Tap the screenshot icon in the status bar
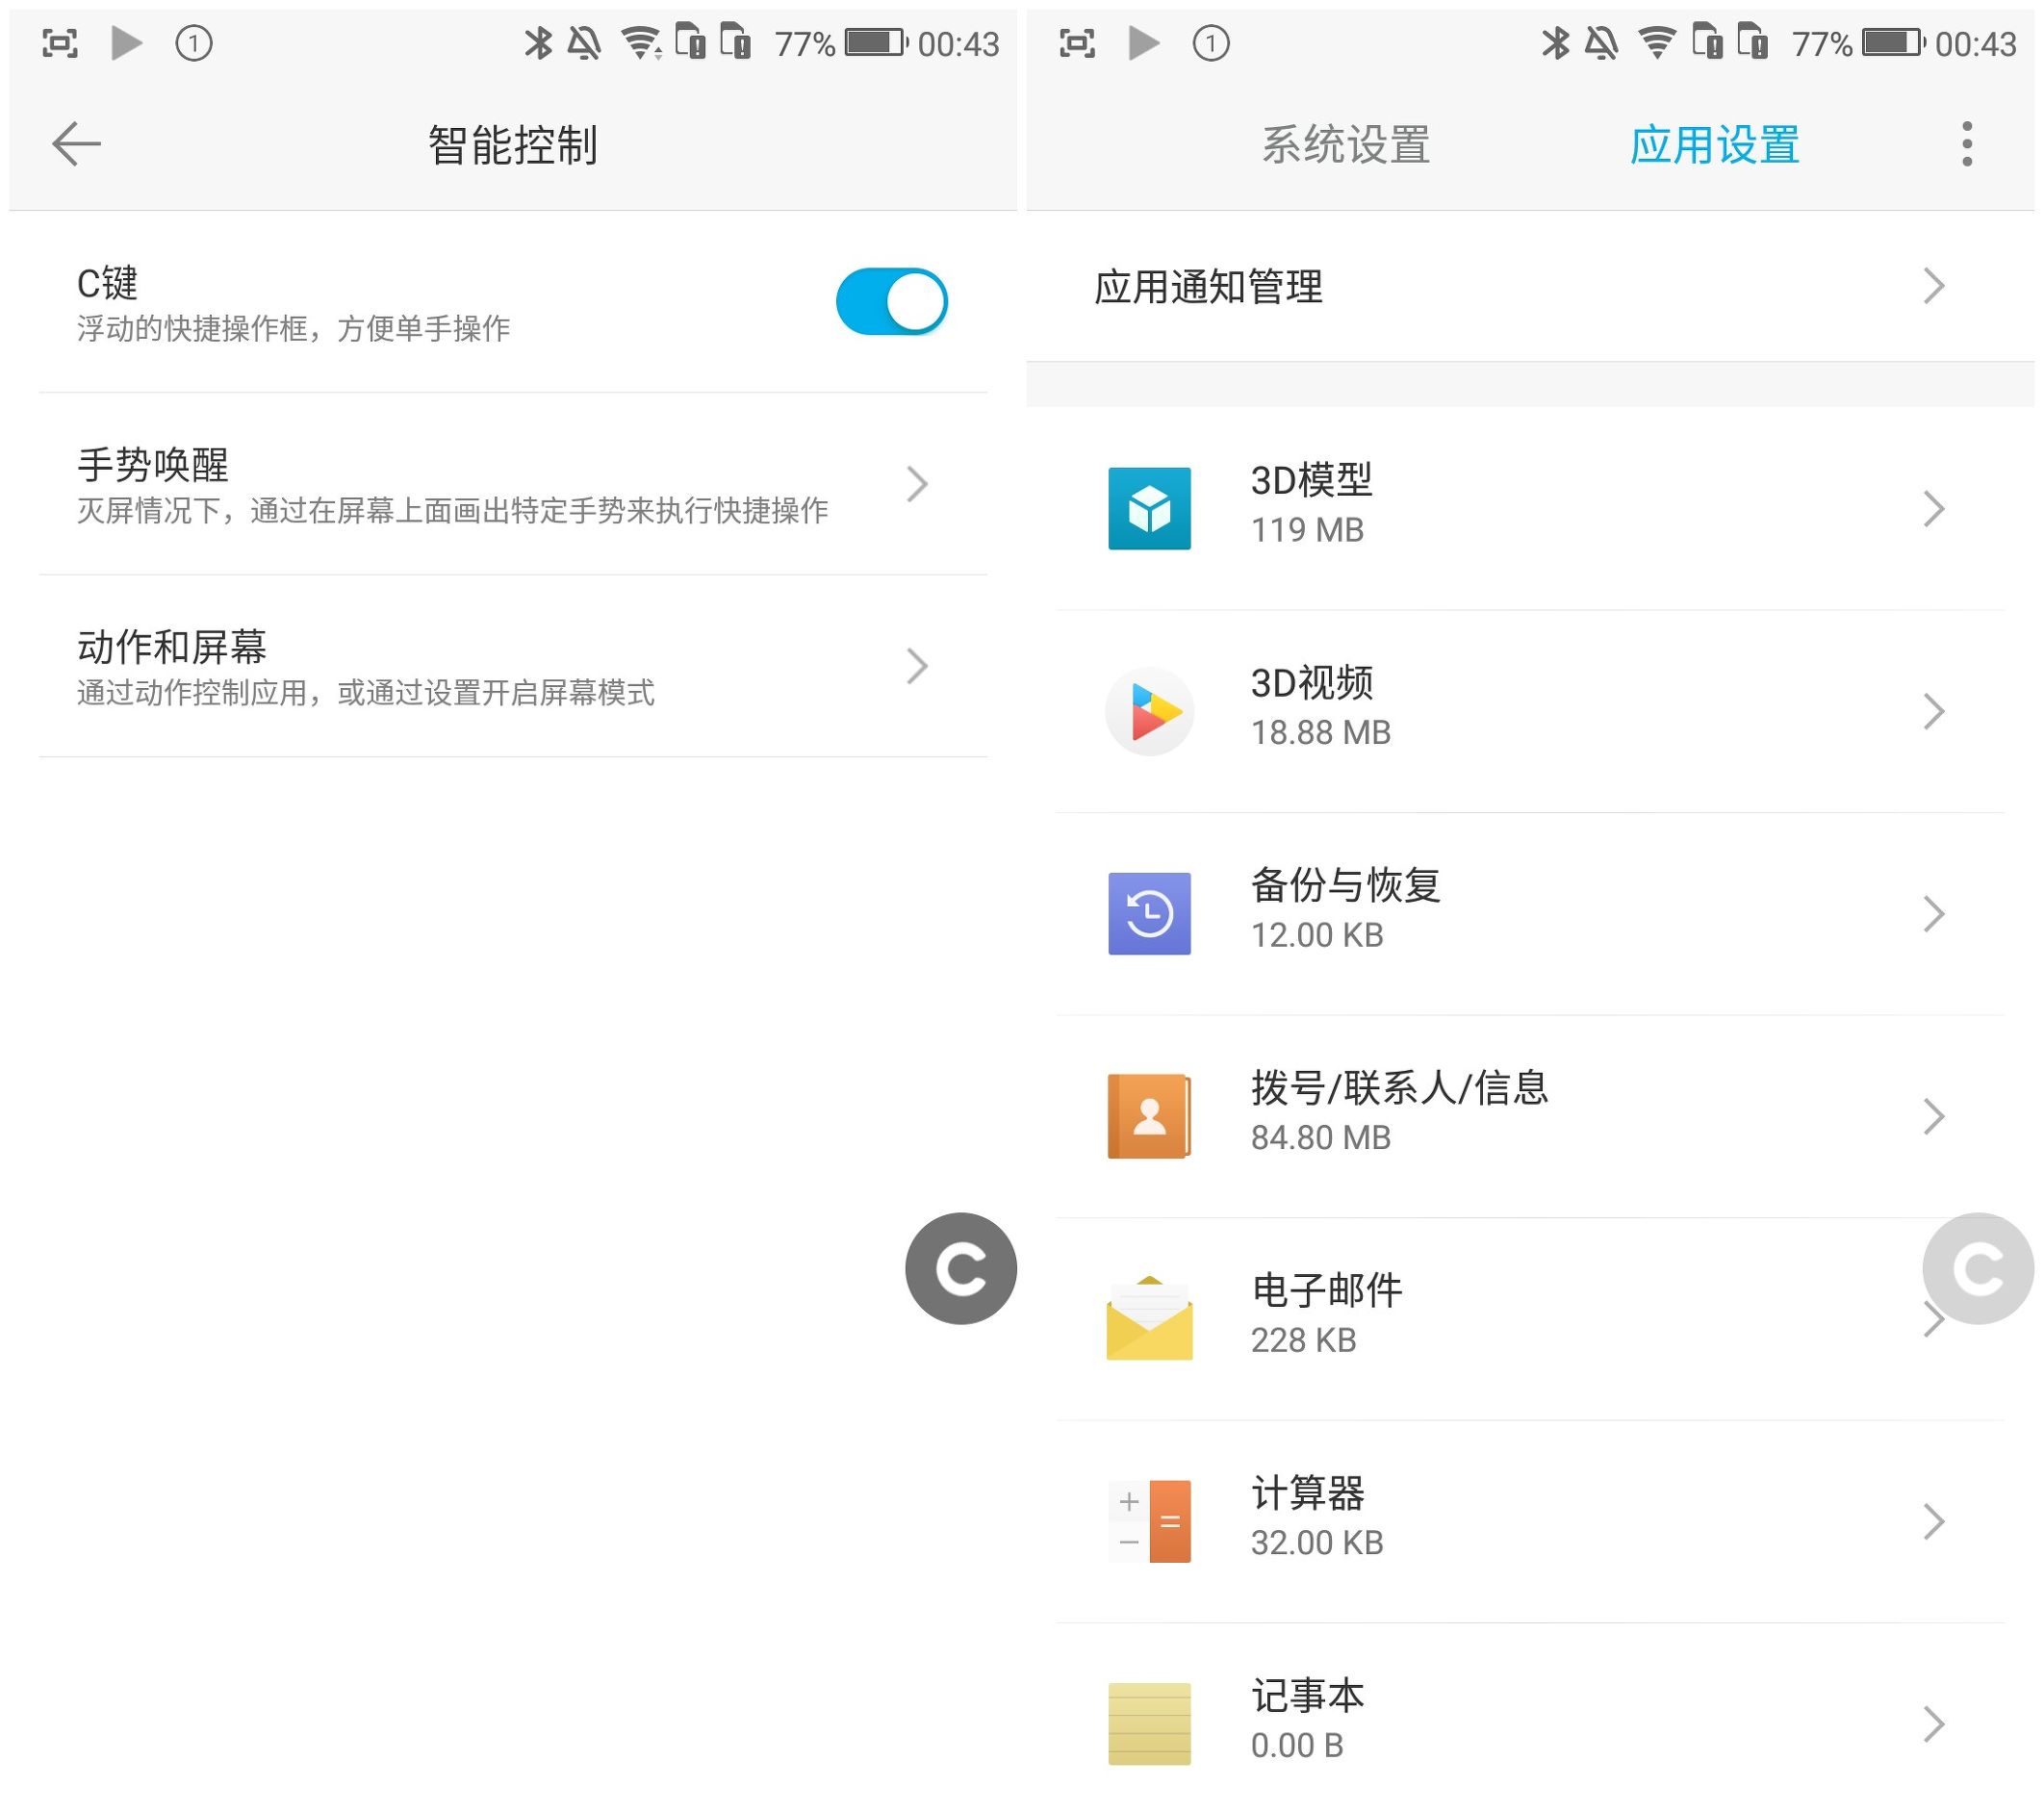Image resolution: width=2044 pixels, height=1811 pixels. (x=60, y=42)
